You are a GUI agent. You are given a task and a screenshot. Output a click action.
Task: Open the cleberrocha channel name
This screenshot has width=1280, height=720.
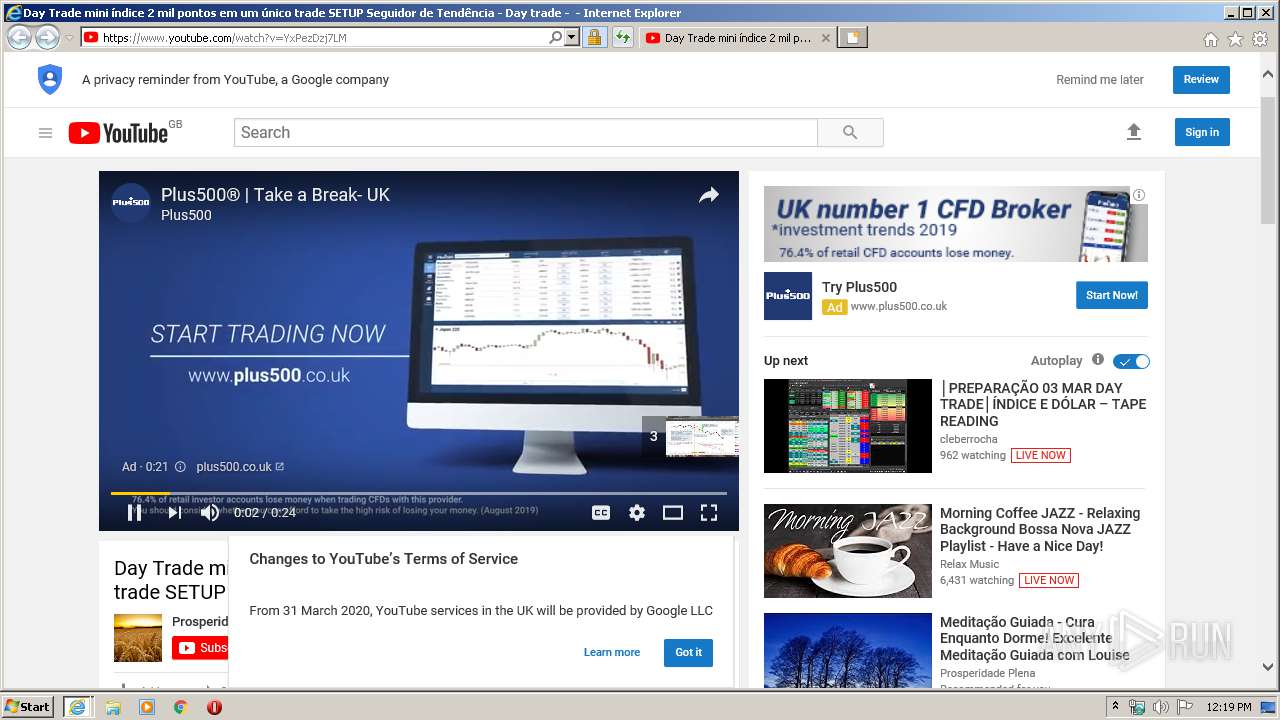click(x=969, y=439)
